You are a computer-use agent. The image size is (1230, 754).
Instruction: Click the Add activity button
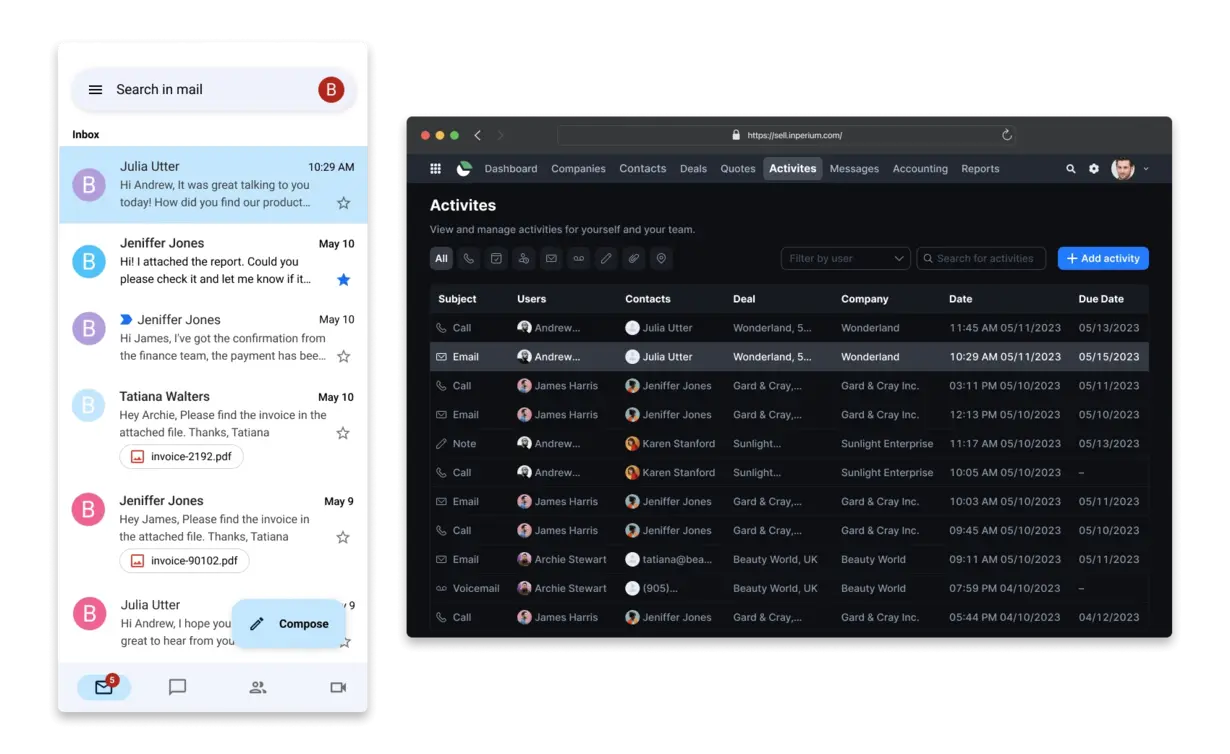click(1103, 259)
